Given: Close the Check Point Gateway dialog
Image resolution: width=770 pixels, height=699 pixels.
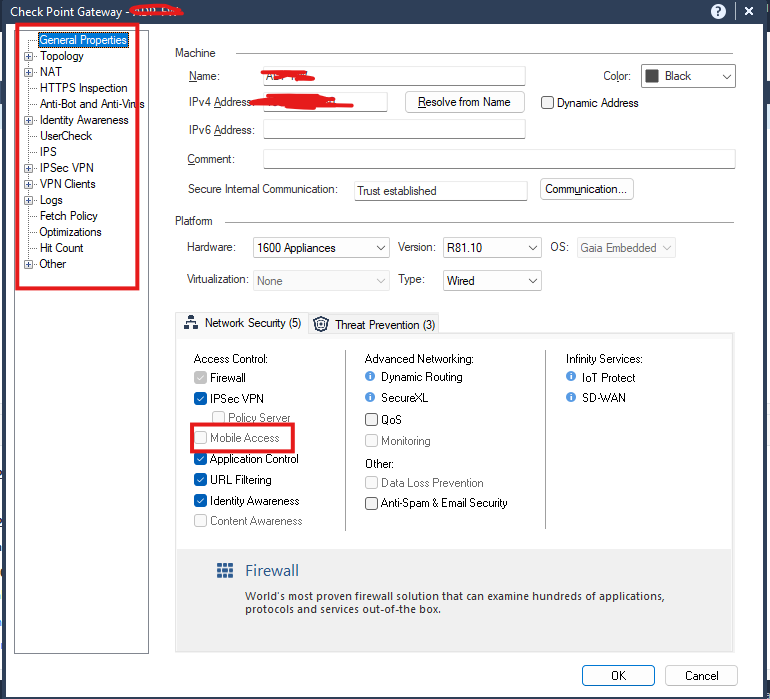Looking at the screenshot, I should point(749,11).
